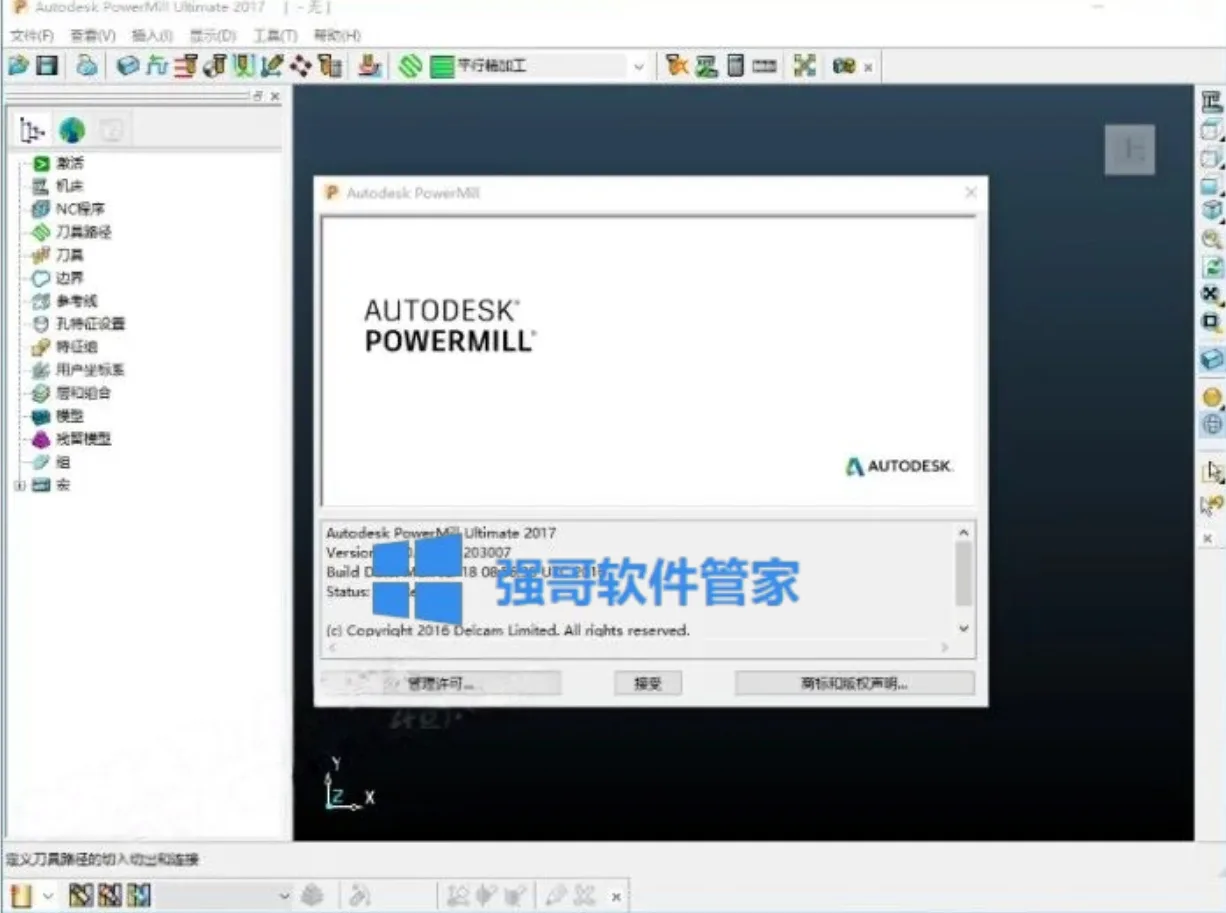
Task: Select the ISO view cube icon
Action: tap(1212, 211)
